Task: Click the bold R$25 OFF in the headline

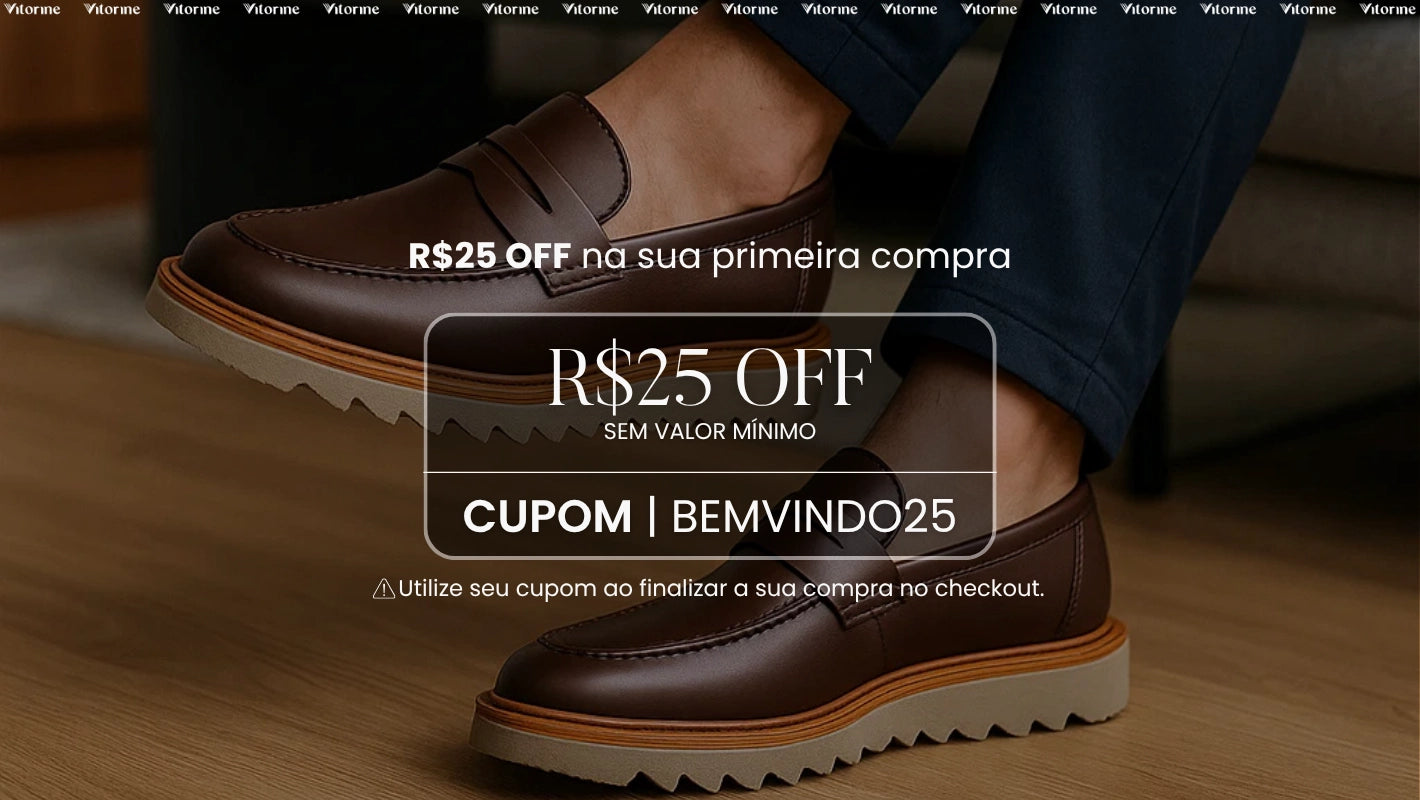Action: click(489, 256)
